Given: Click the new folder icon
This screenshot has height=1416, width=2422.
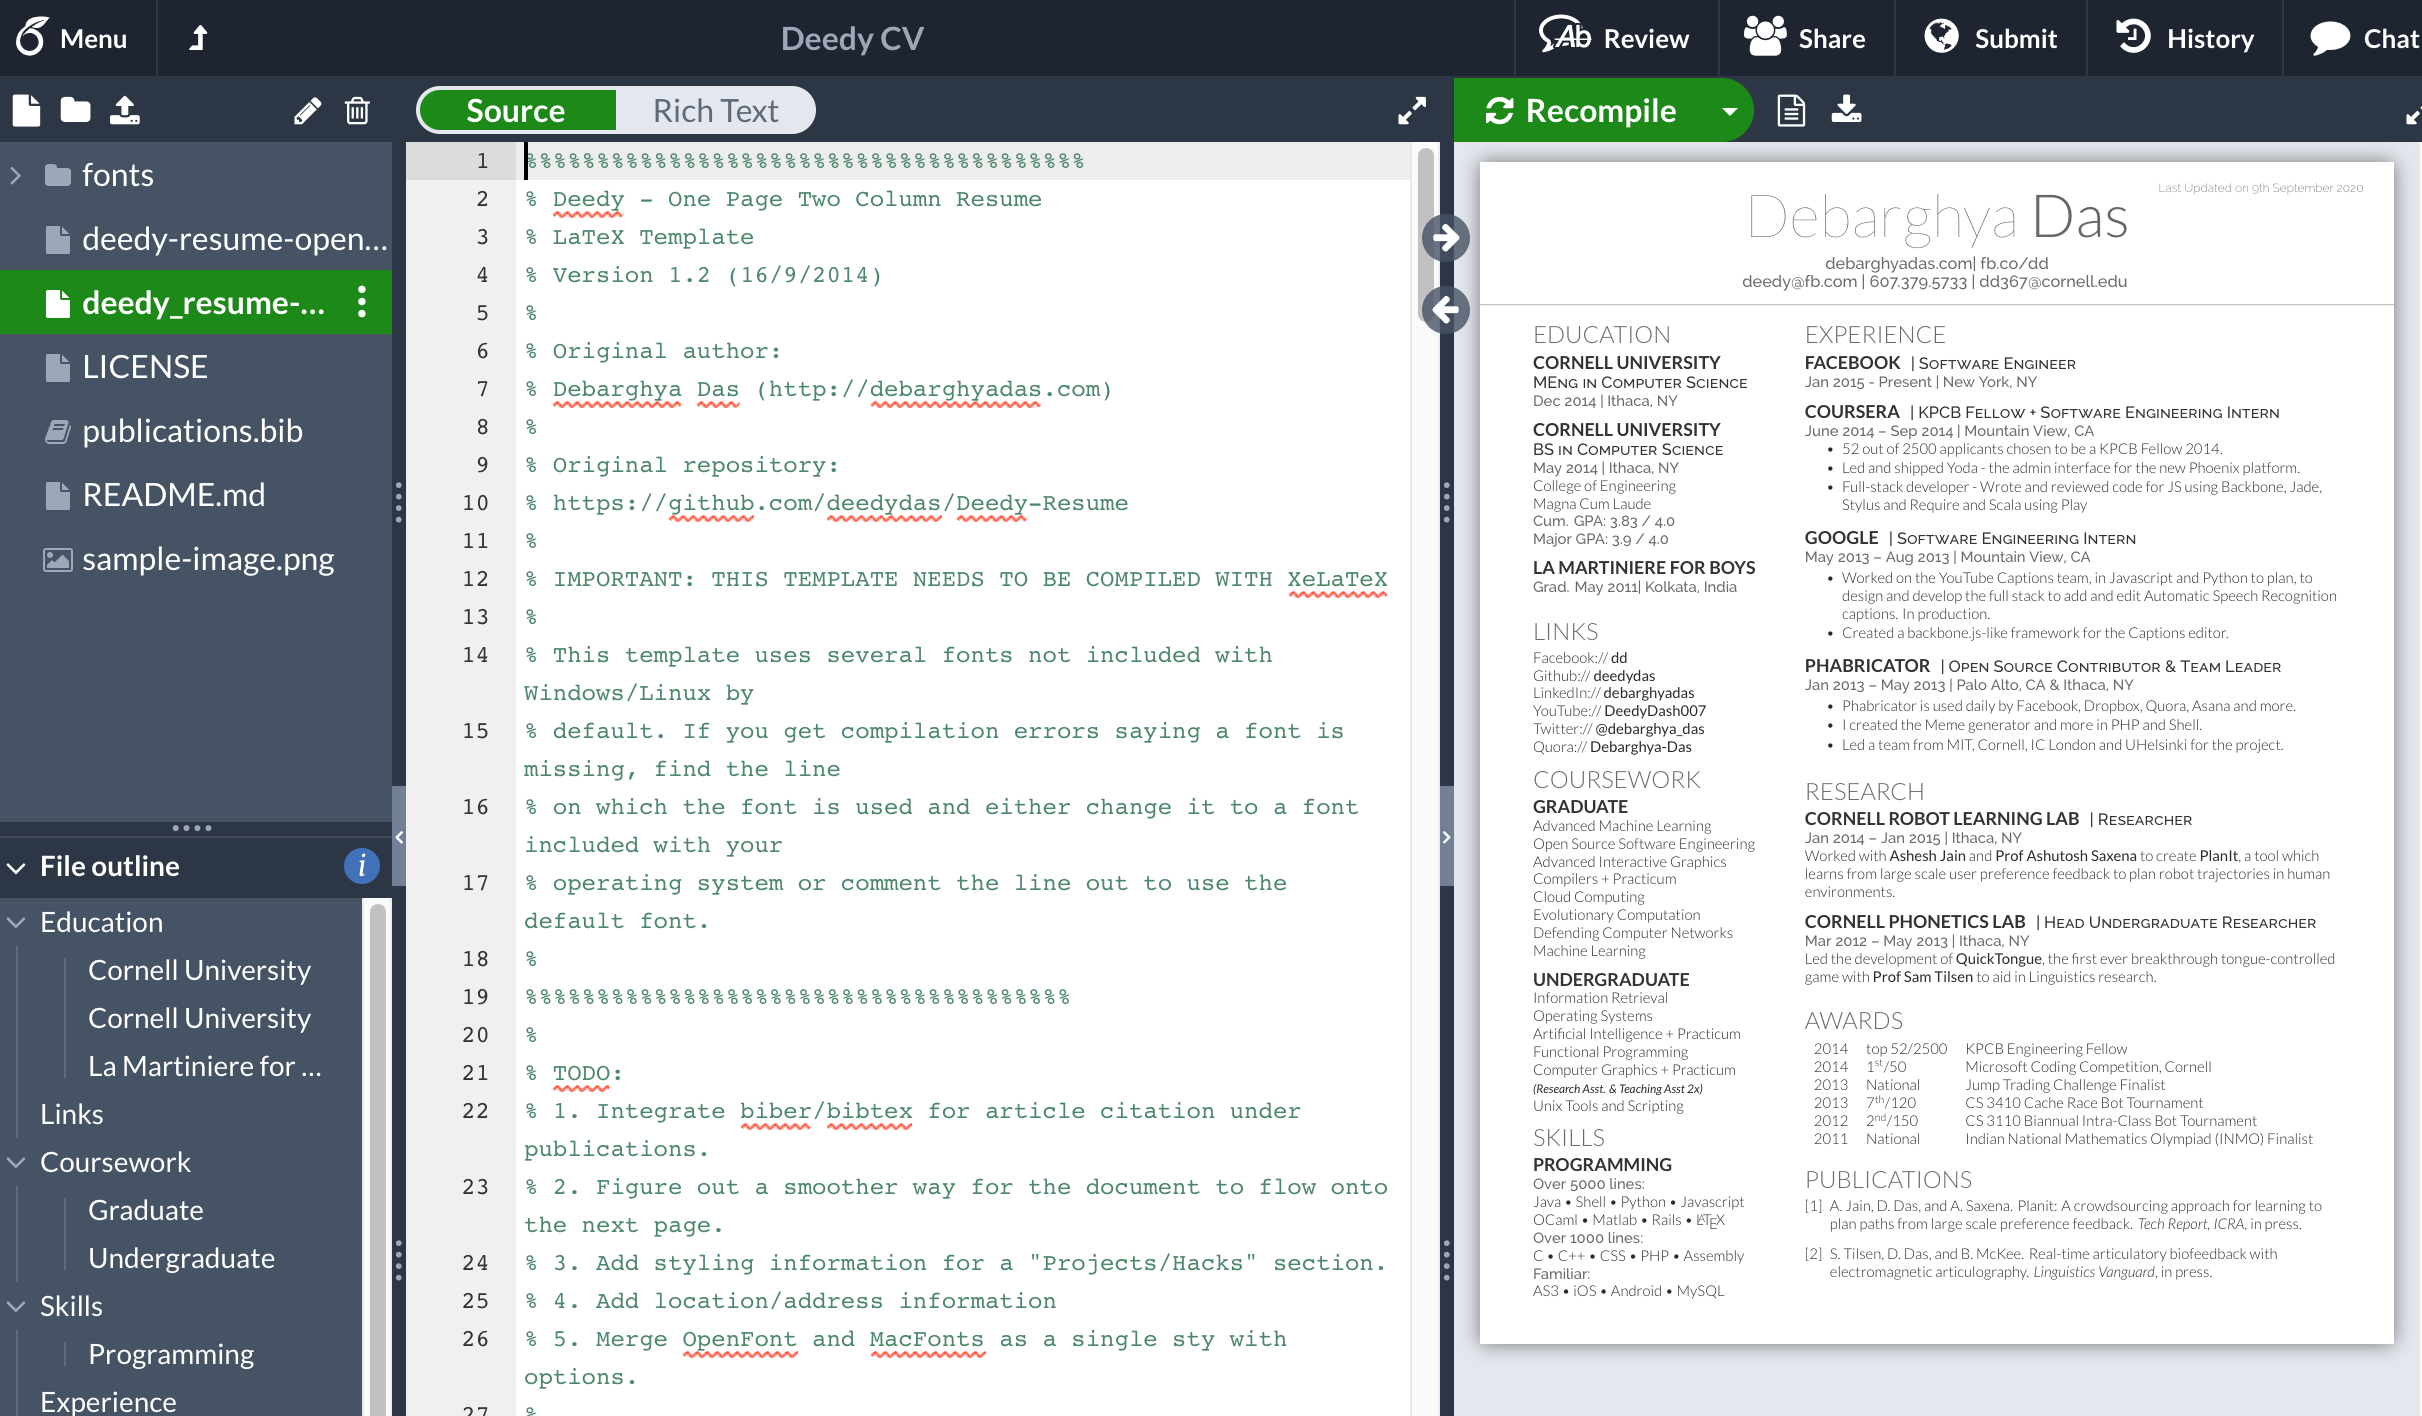Looking at the screenshot, I should pyautogui.click(x=75, y=110).
